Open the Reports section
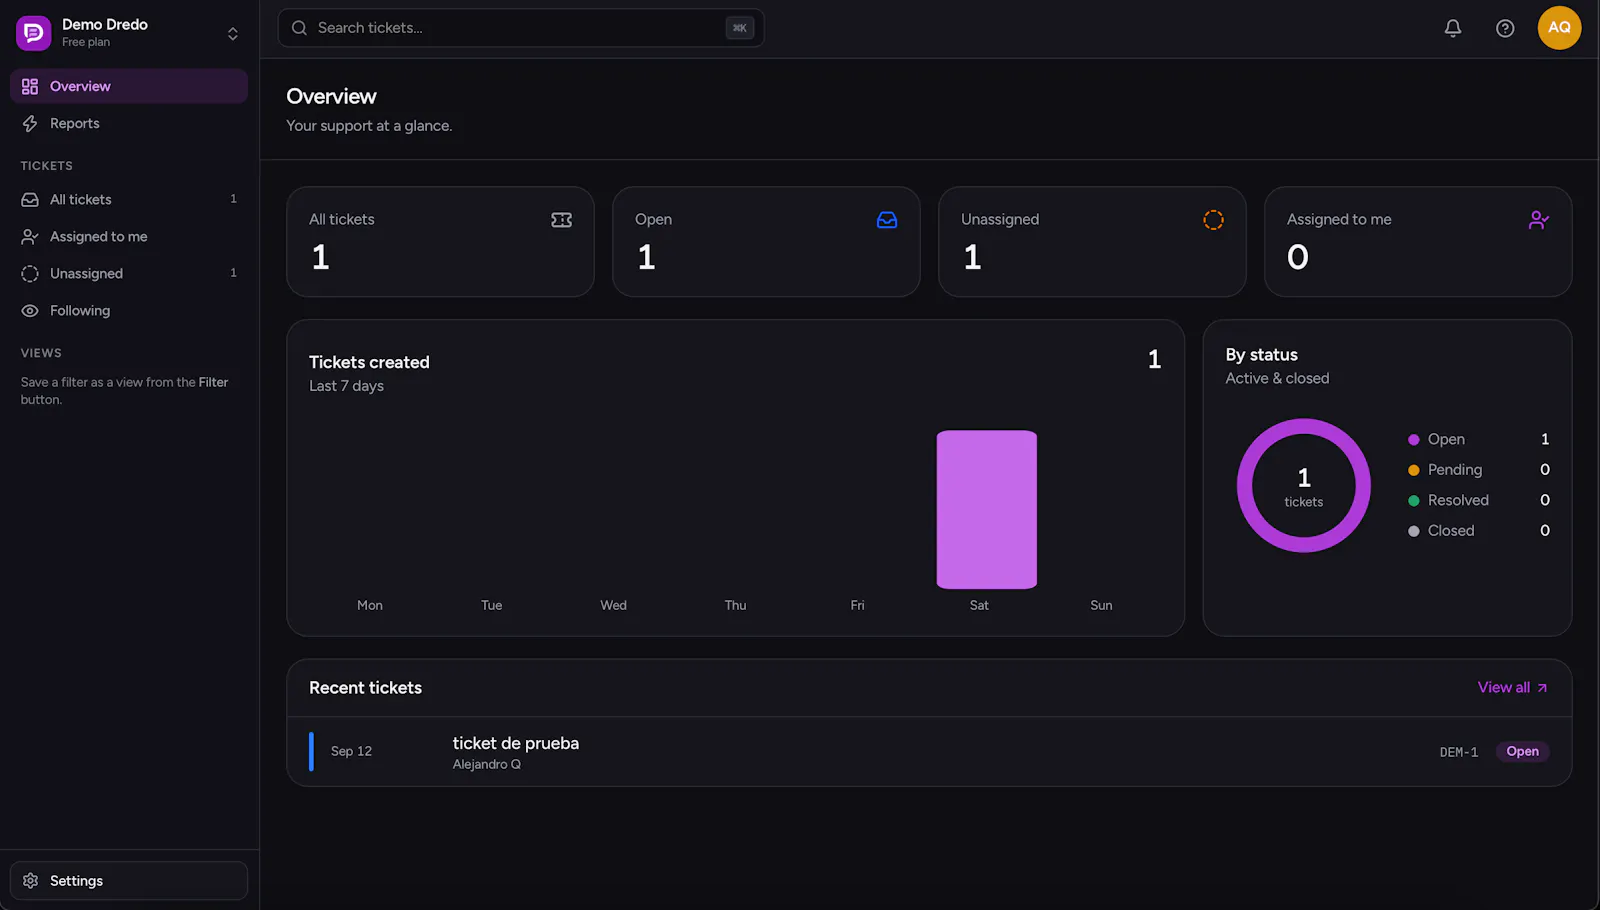 [129, 123]
